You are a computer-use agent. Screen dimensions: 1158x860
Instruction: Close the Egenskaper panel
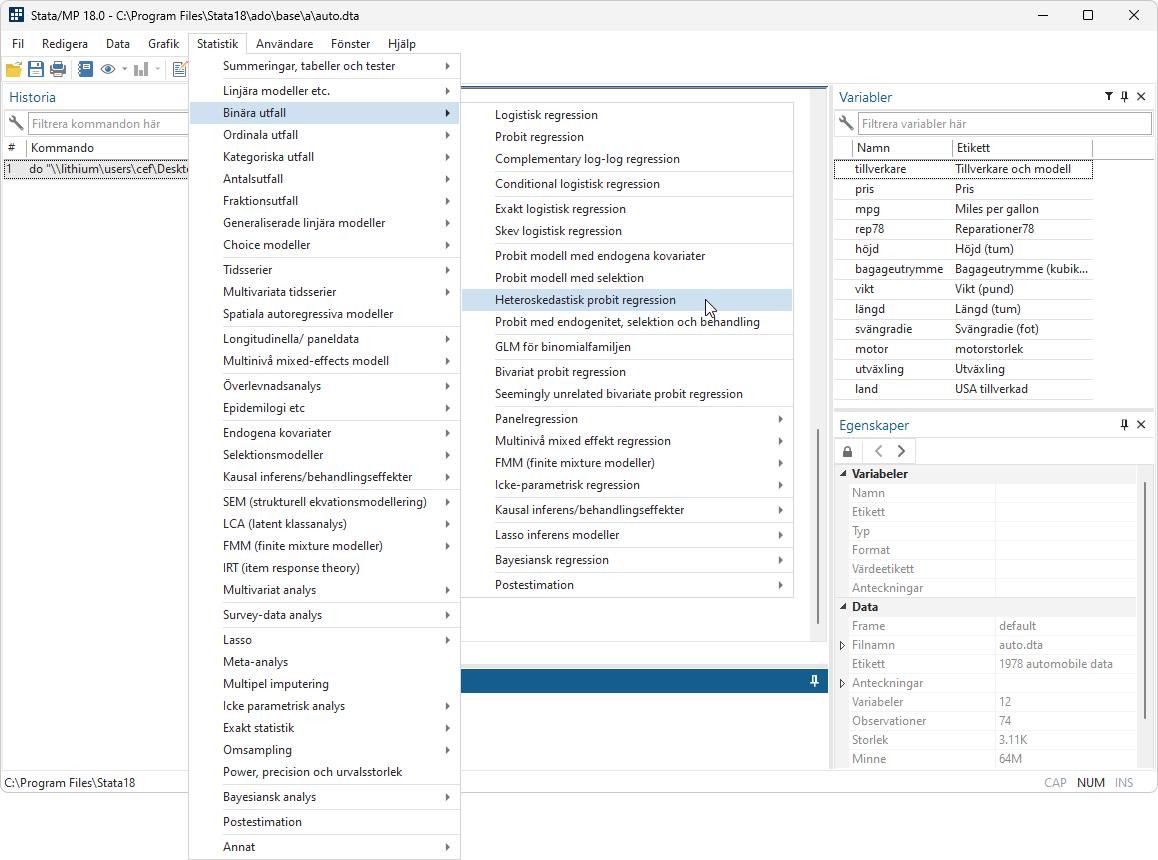pyautogui.click(x=1141, y=425)
